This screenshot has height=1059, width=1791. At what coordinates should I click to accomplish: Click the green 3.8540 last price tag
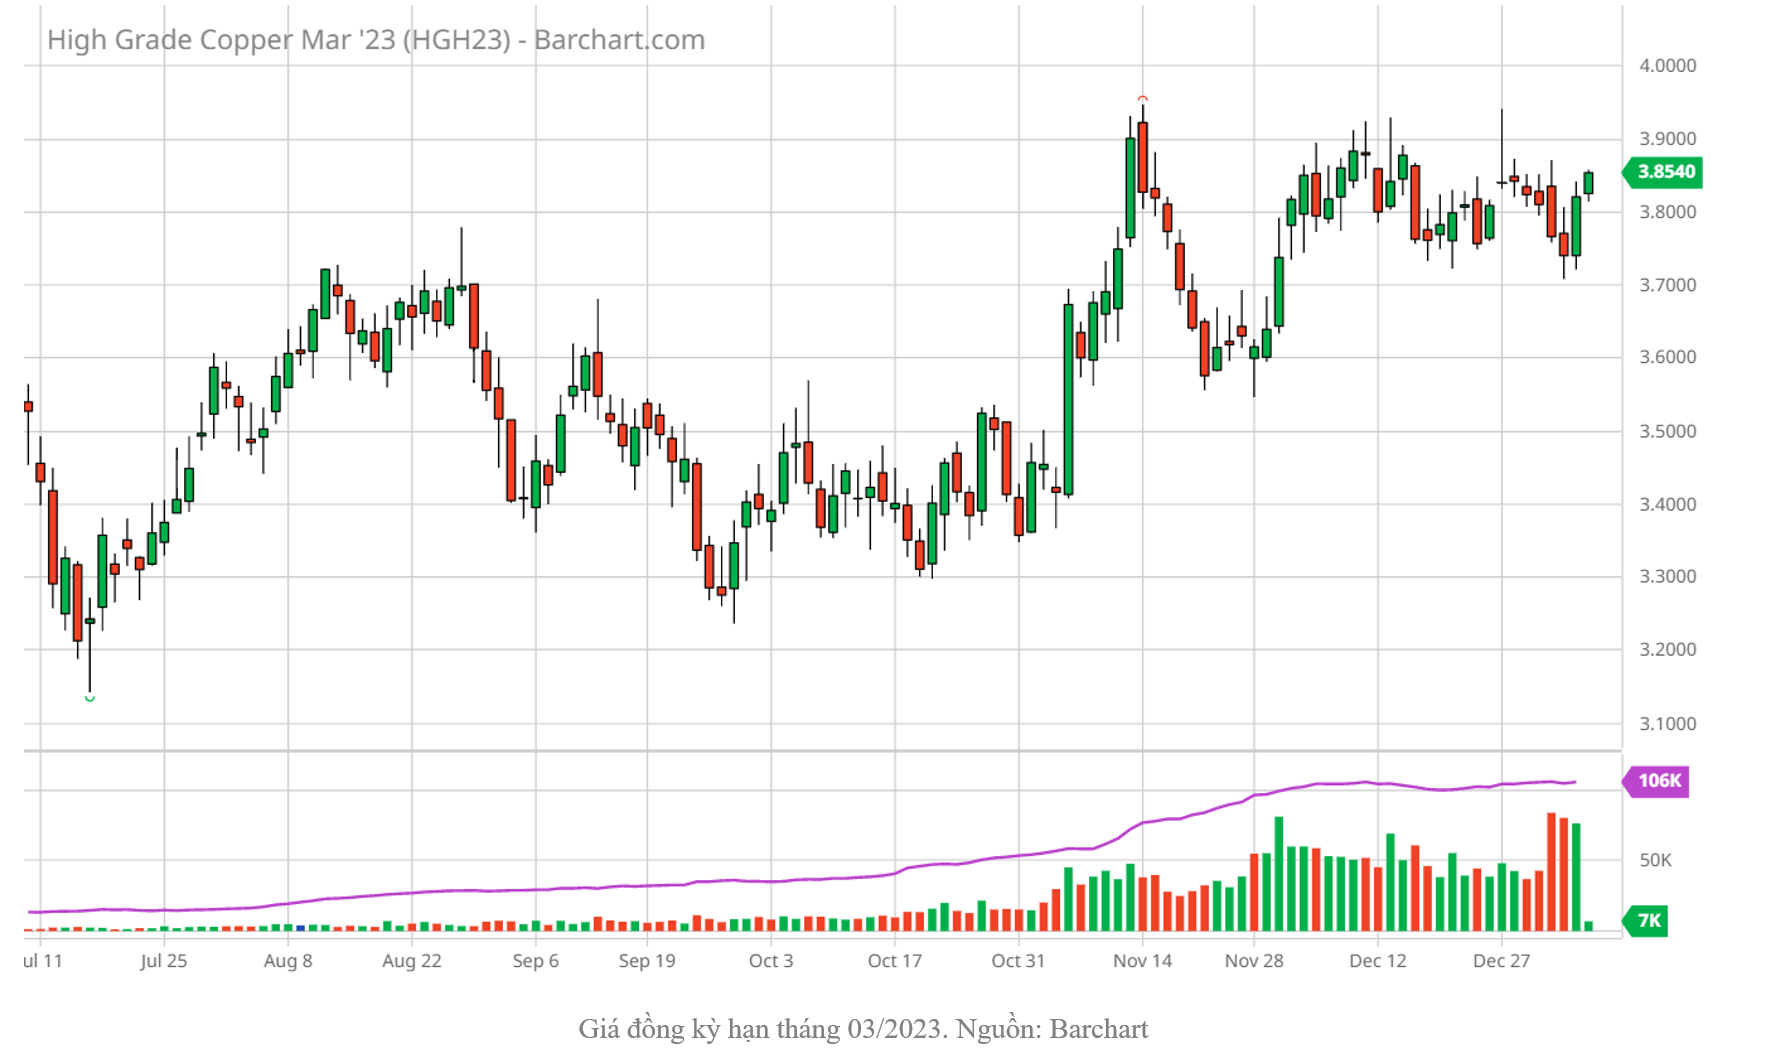point(1665,172)
